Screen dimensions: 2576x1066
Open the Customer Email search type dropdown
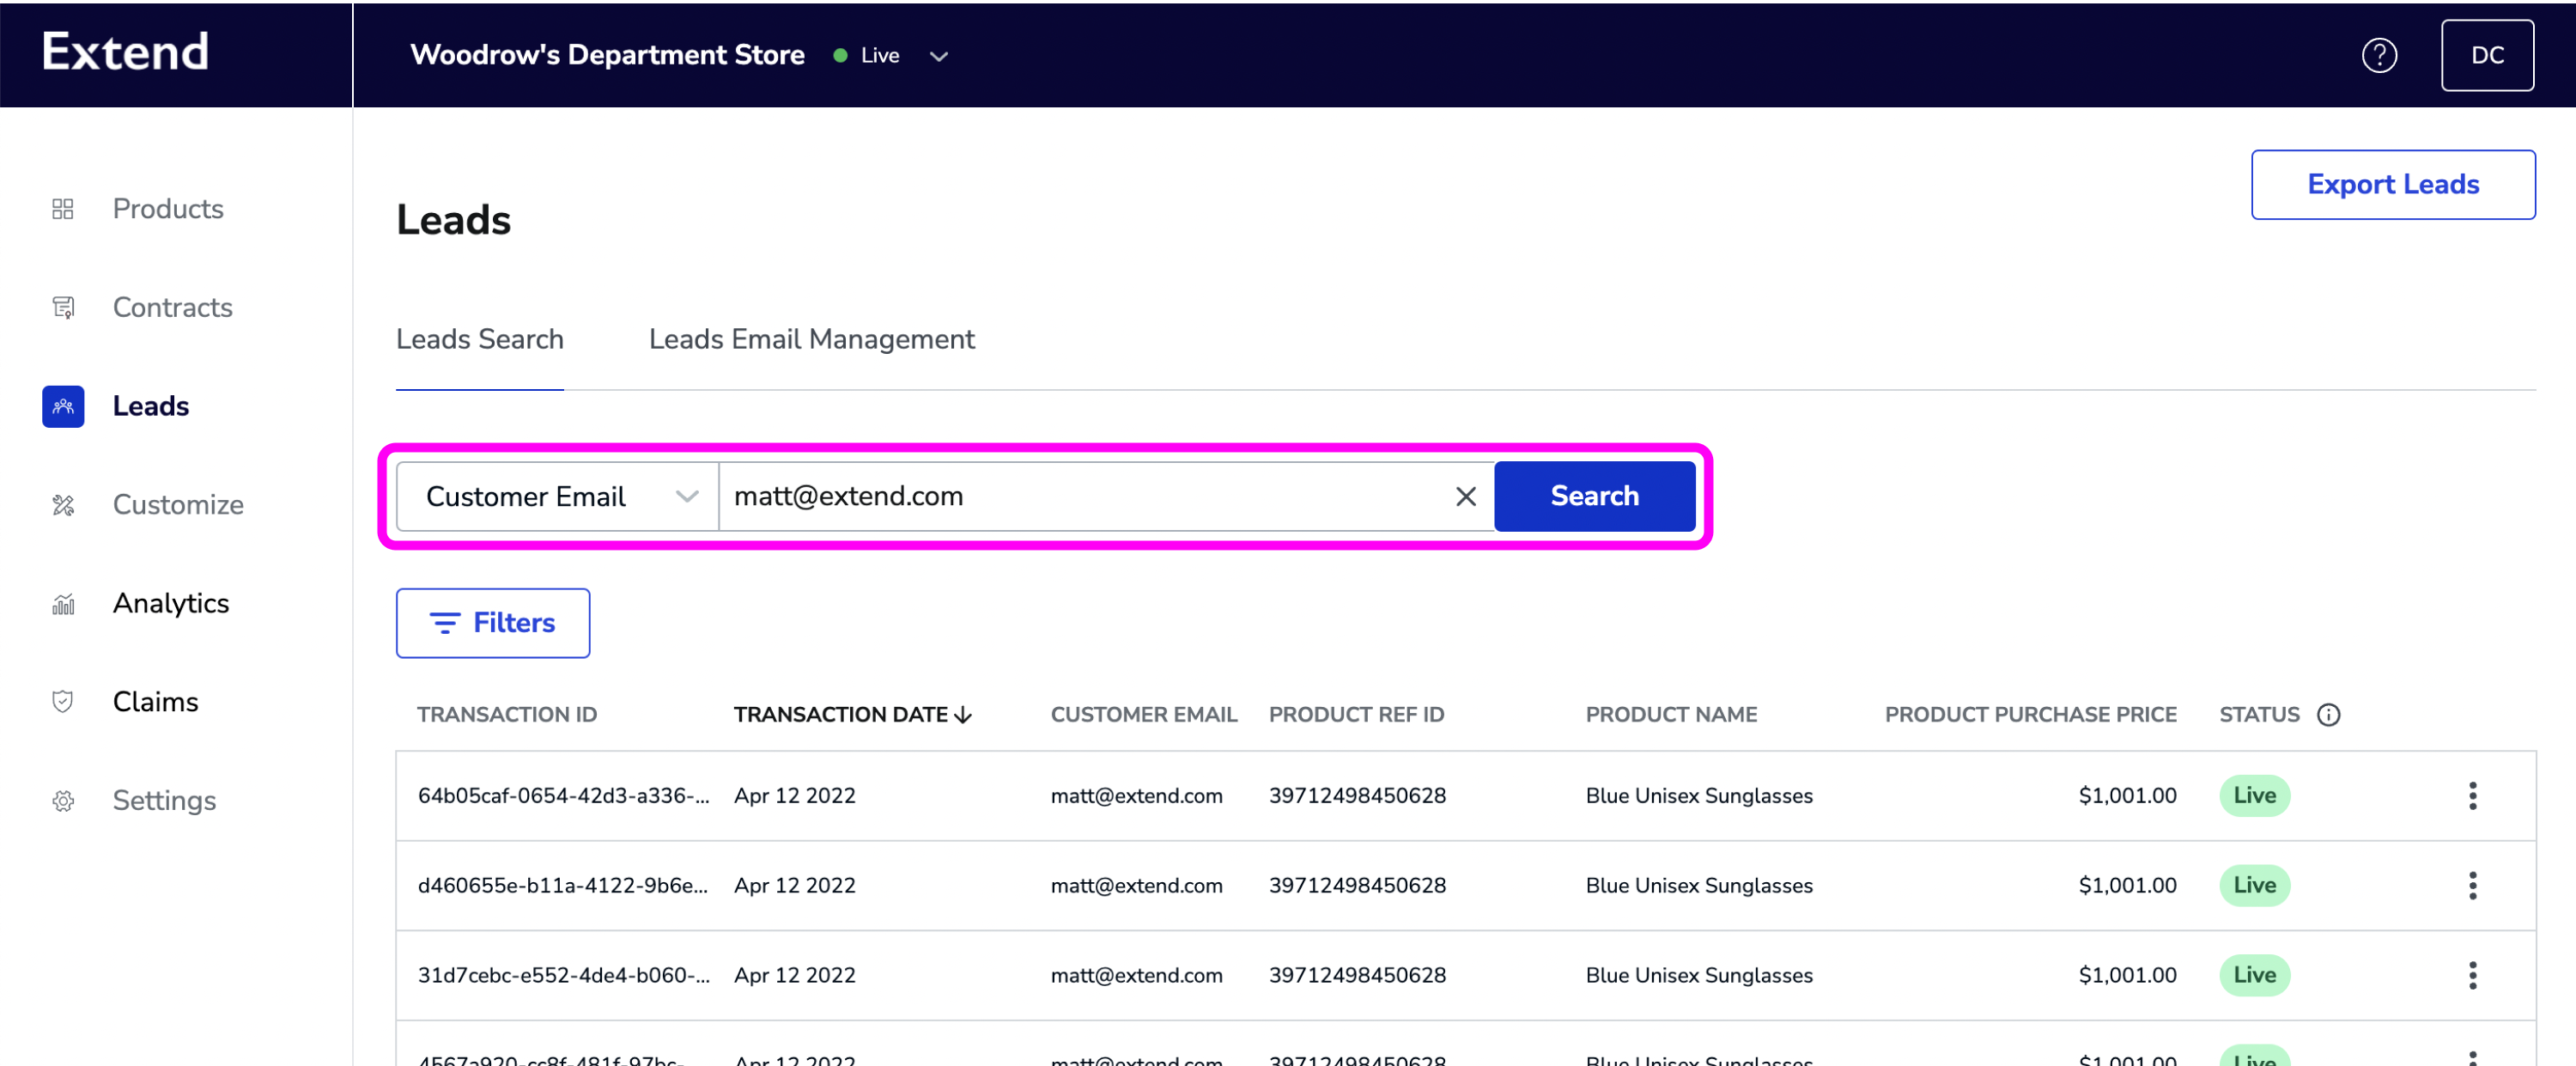tap(558, 496)
